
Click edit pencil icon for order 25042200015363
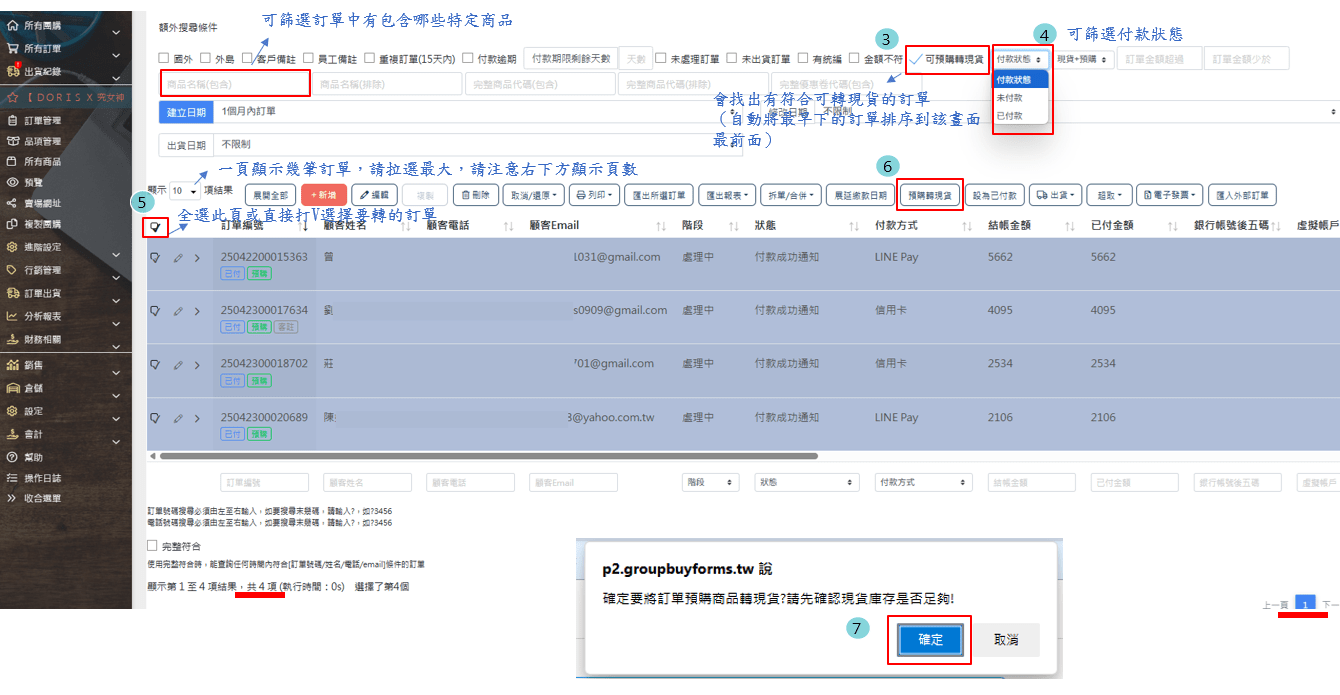[x=178, y=258]
